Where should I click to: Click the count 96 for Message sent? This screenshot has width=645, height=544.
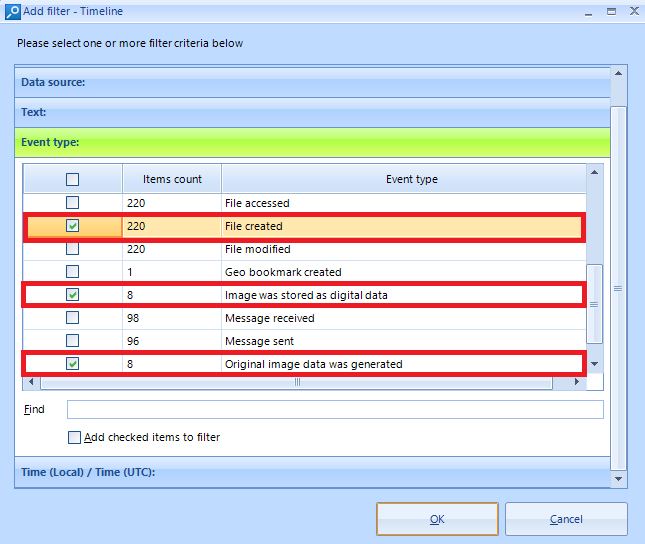(133, 342)
